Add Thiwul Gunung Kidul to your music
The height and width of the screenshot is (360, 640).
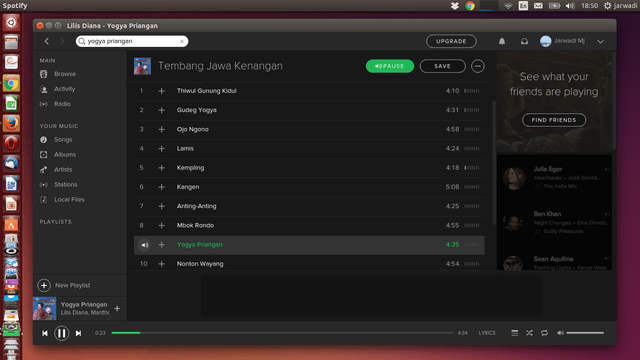click(x=162, y=91)
